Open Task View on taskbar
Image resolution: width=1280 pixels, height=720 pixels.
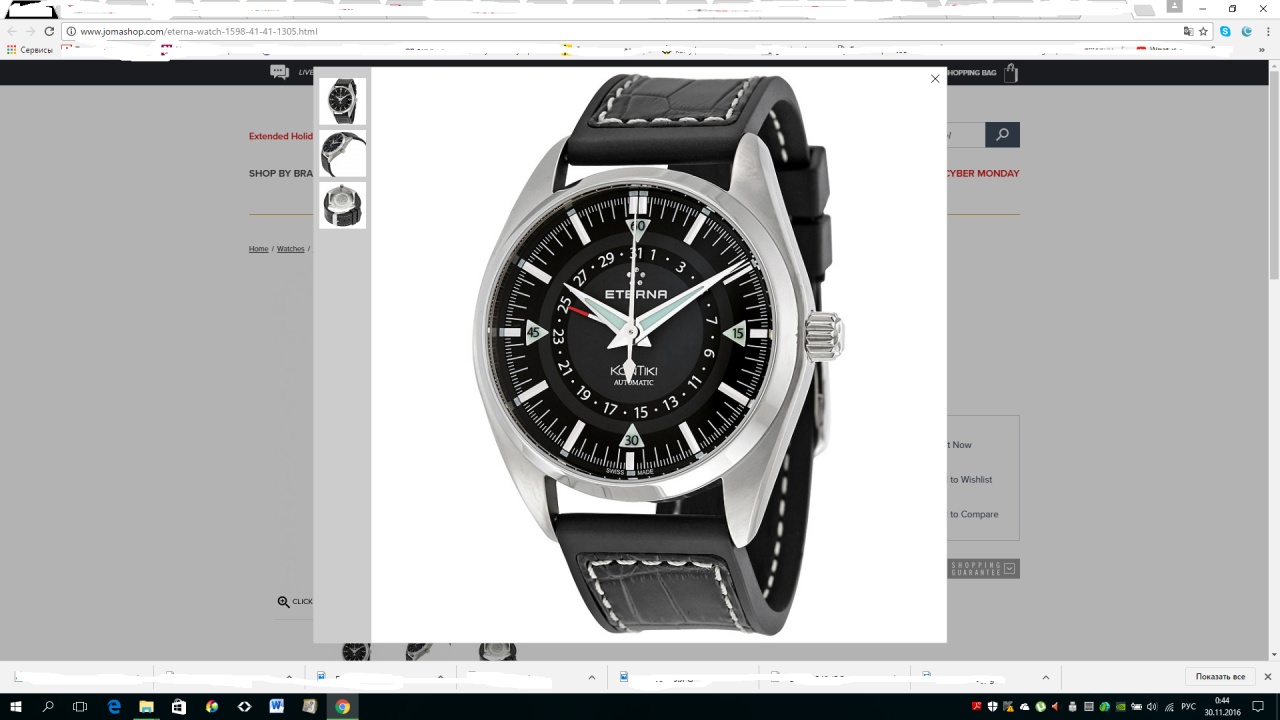tap(80, 706)
